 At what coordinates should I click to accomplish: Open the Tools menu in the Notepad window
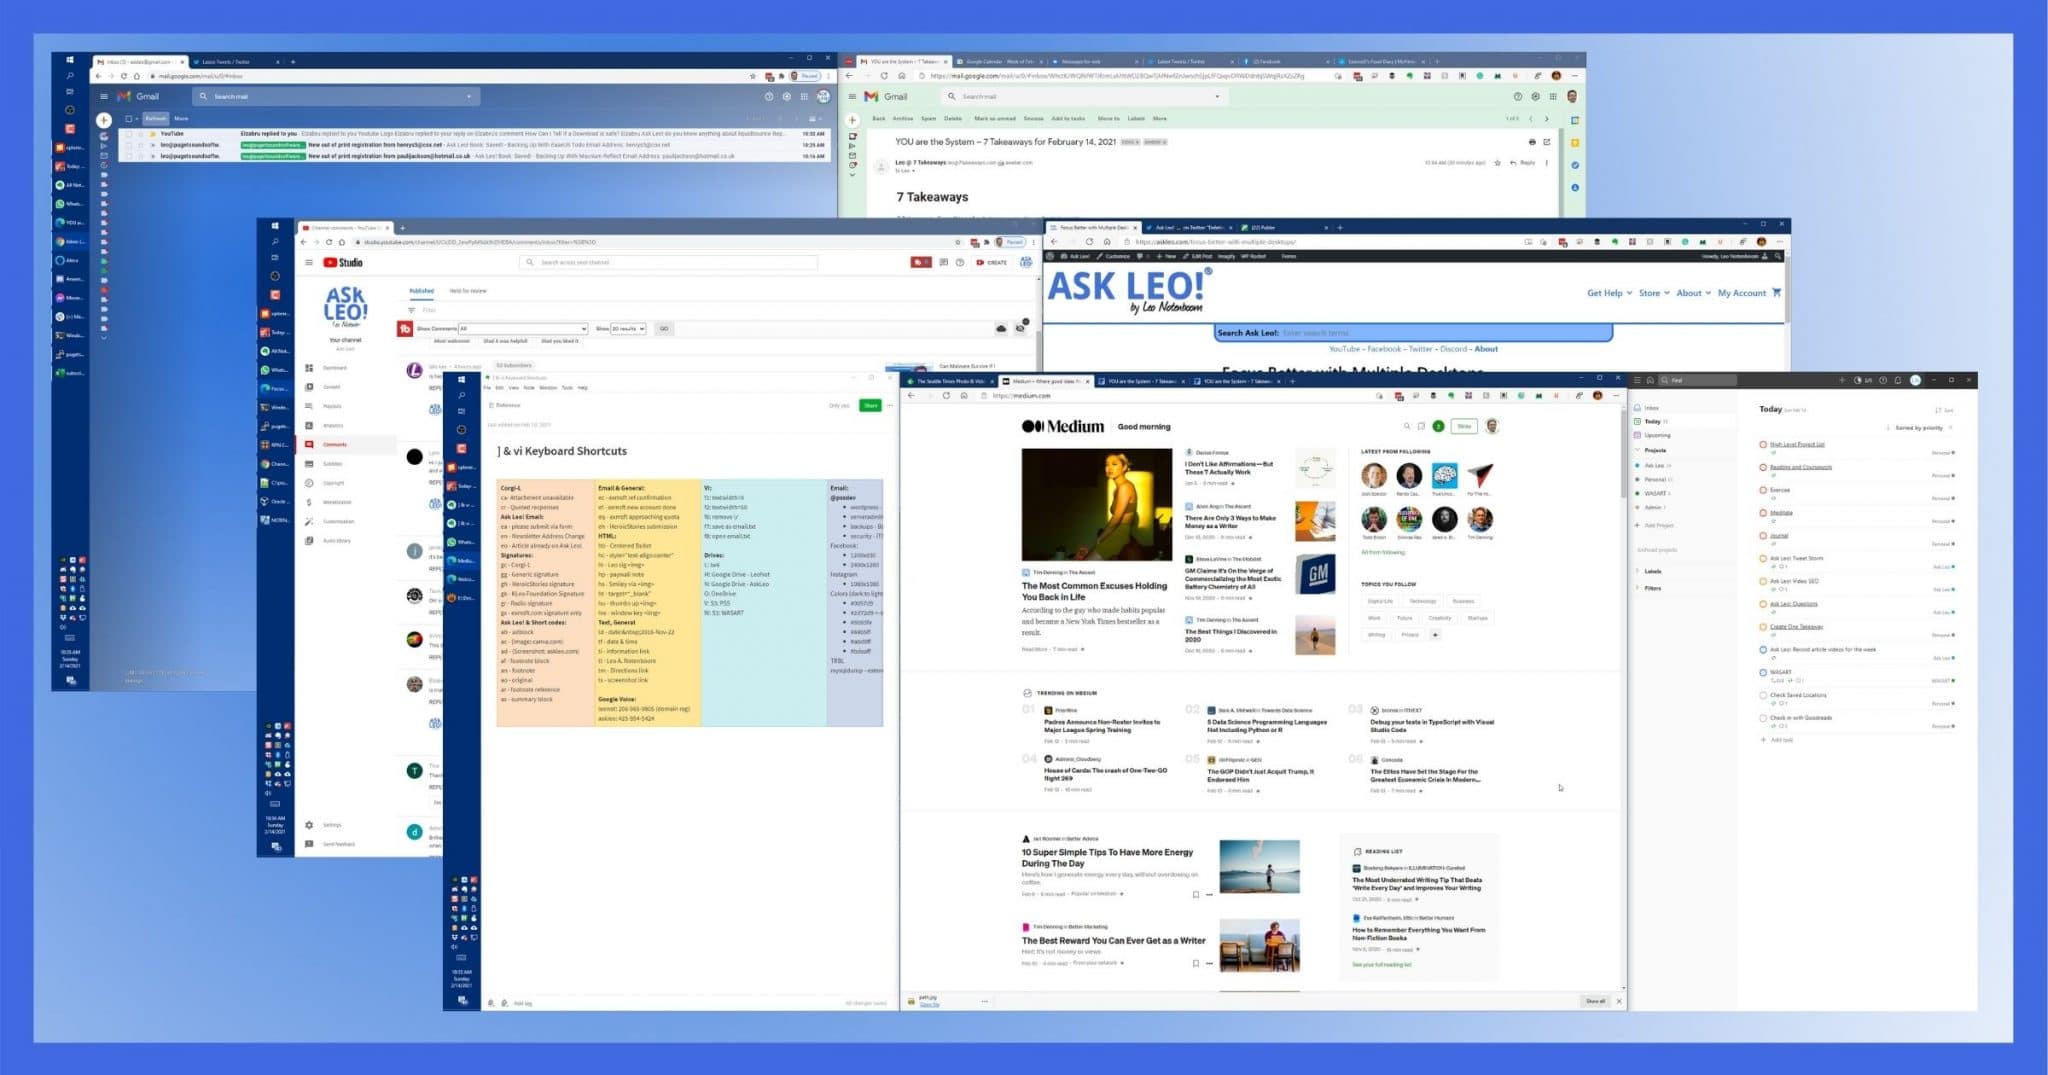pos(566,388)
